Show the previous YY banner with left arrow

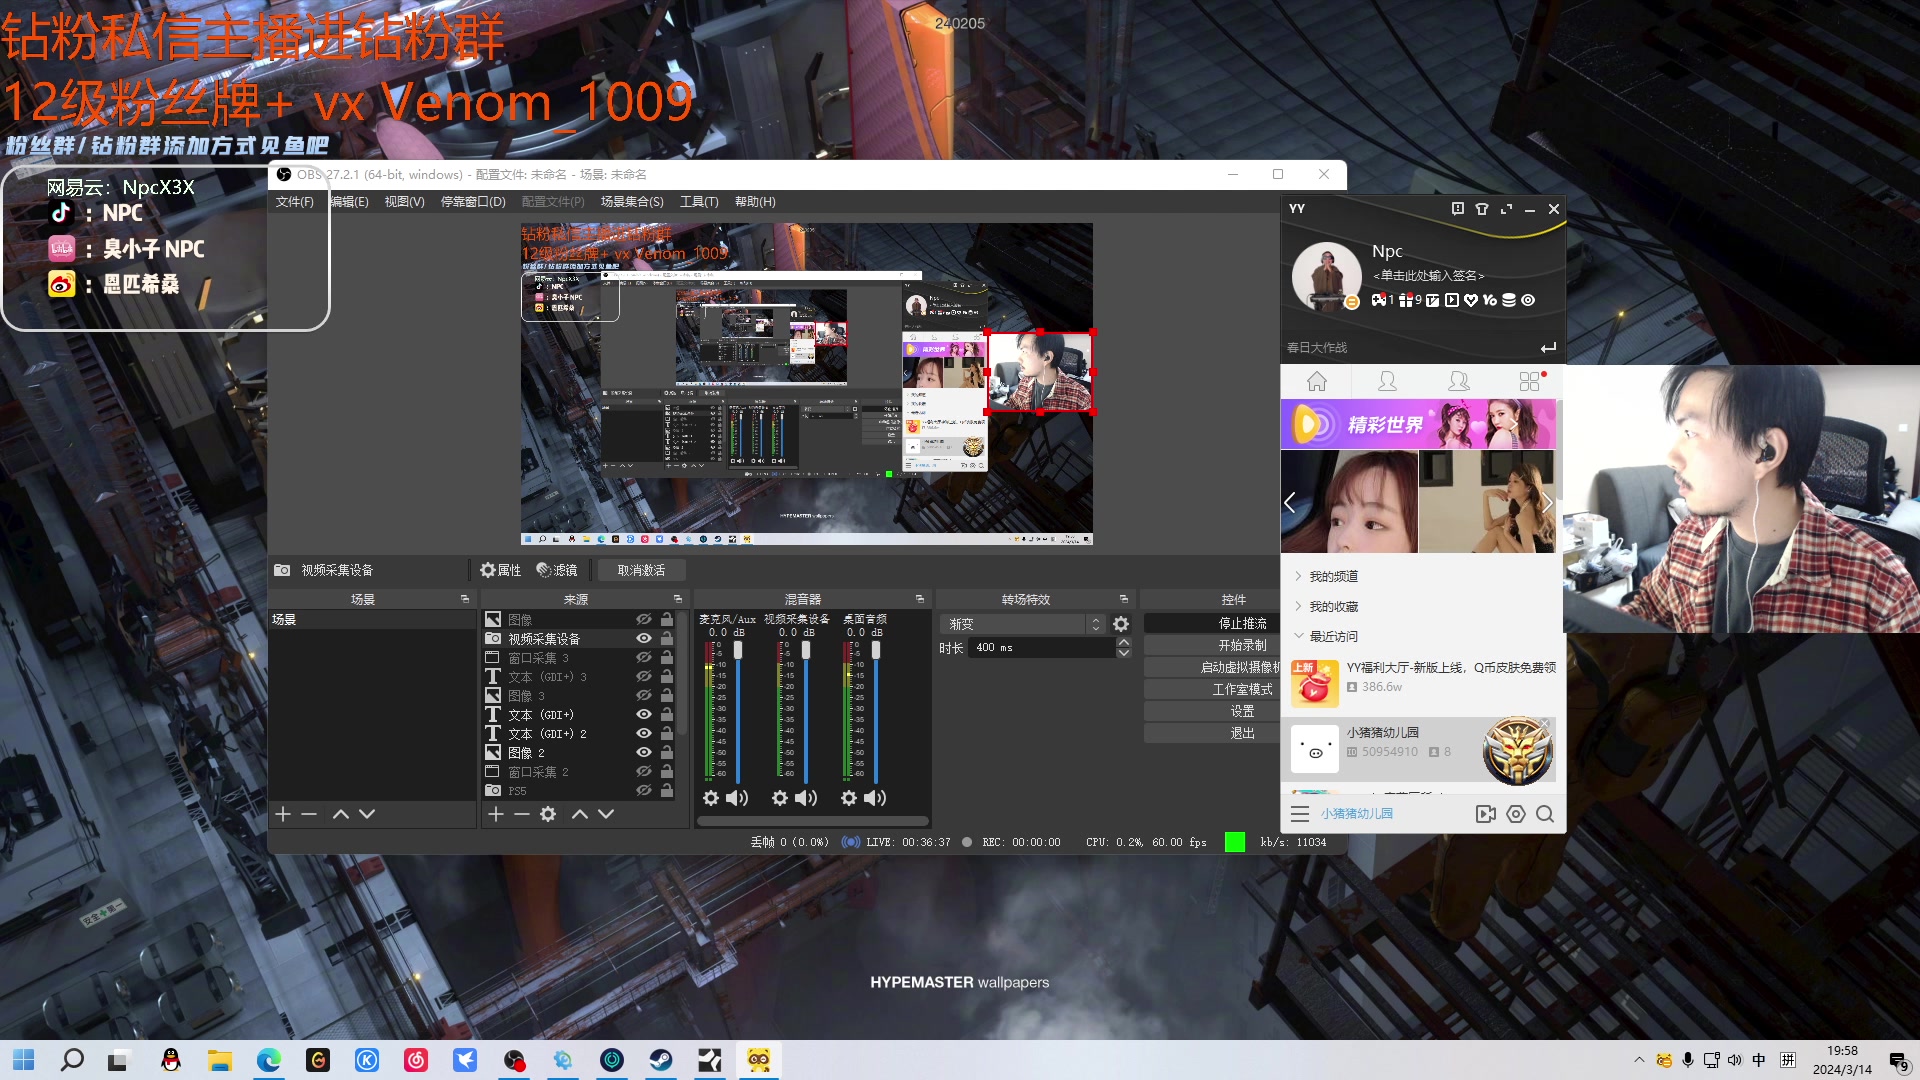pos(1290,502)
